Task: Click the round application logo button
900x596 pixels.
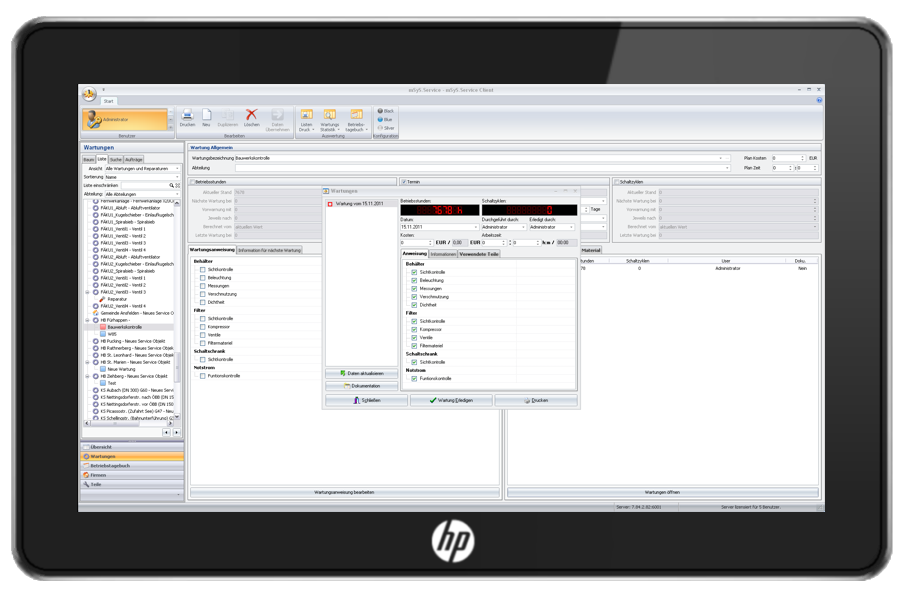Action: coord(89,94)
